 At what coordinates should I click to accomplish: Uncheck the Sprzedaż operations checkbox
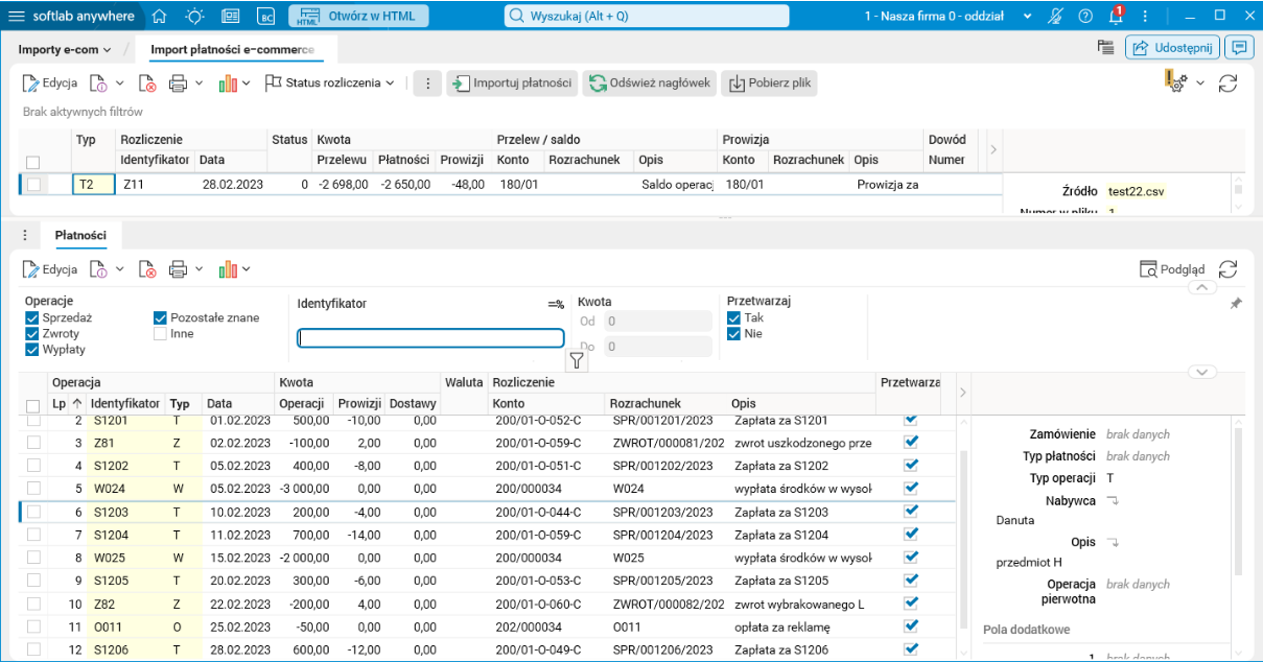tap(32, 318)
